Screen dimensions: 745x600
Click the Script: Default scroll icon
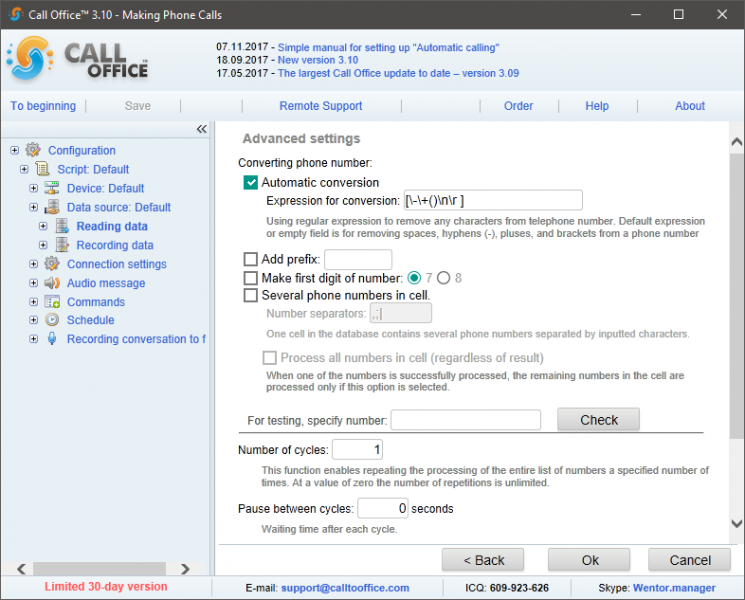click(42, 169)
